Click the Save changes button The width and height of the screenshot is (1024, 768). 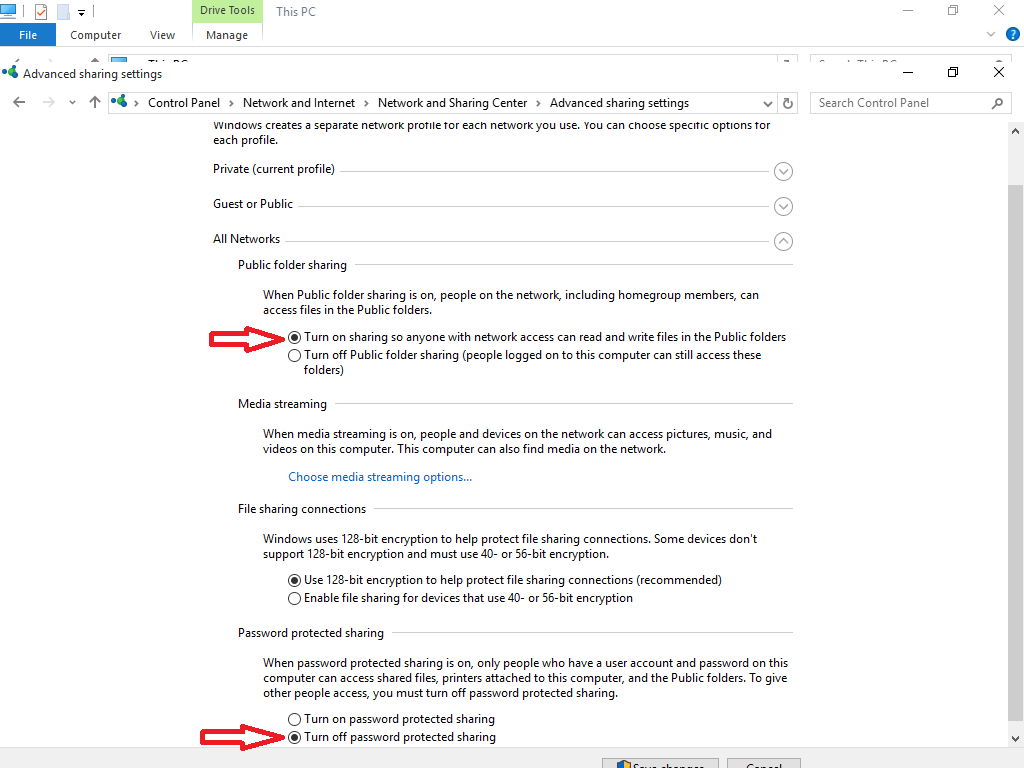coord(659,763)
